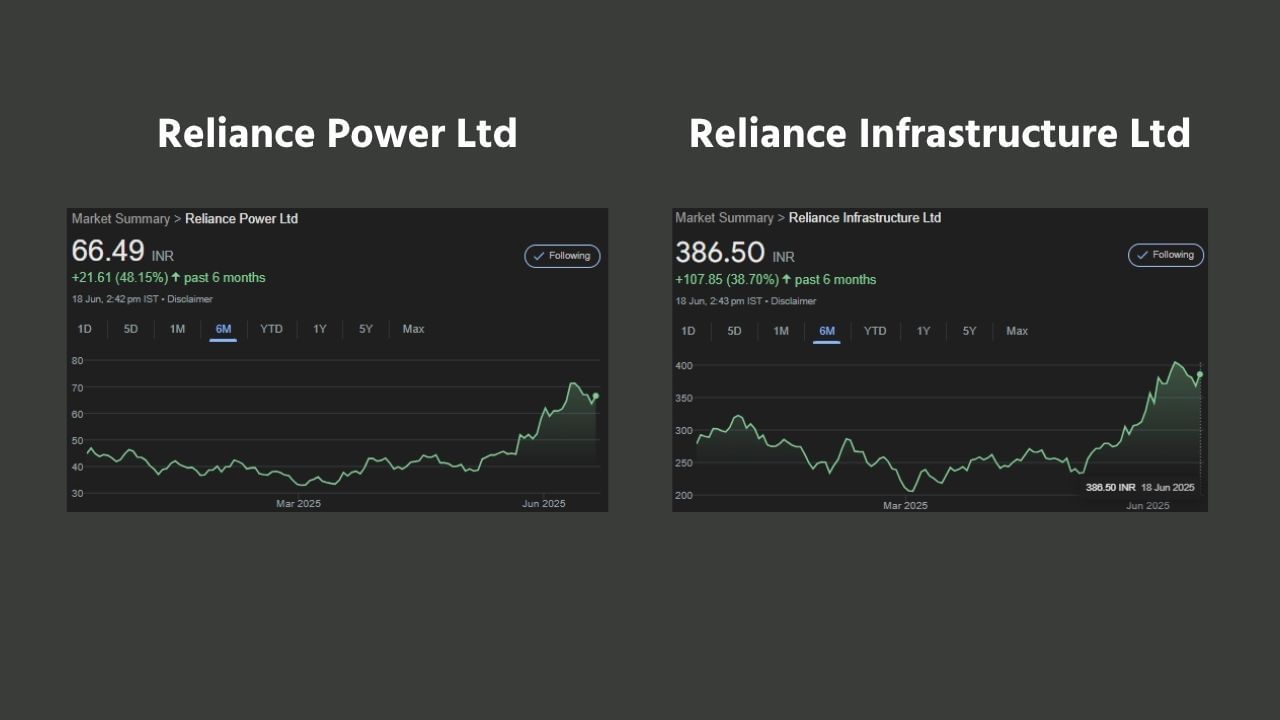Click the 18 Jun, 2:42 pm IST timestamp
This screenshot has width=1280, height=720.
[115, 299]
